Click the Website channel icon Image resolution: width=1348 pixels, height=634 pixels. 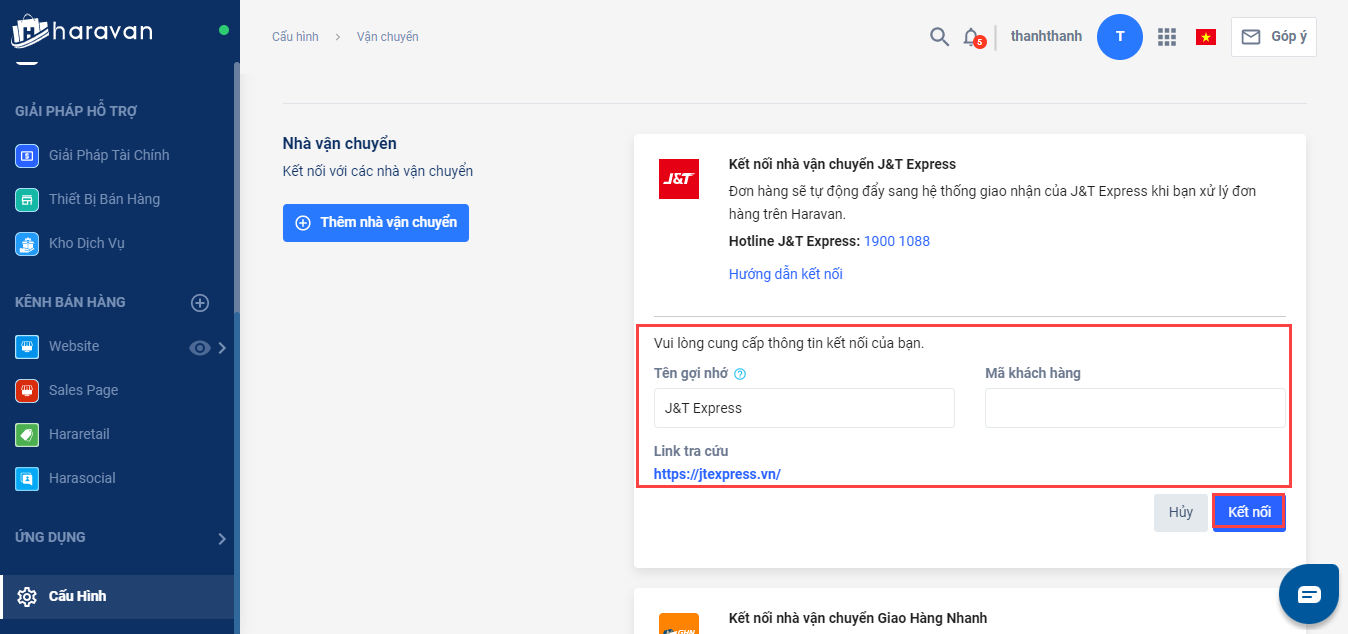click(x=27, y=346)
